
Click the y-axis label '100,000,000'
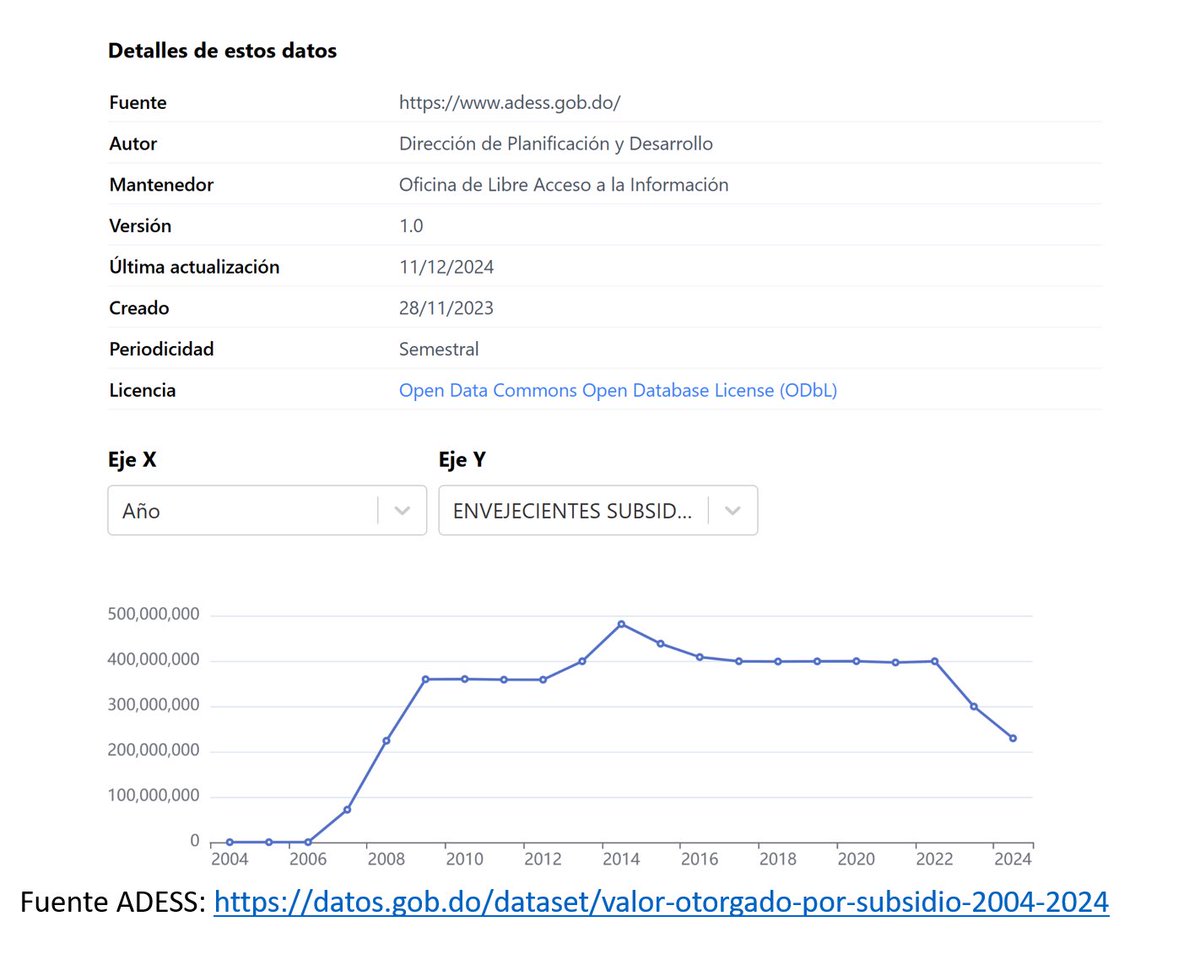pos(153,796)
